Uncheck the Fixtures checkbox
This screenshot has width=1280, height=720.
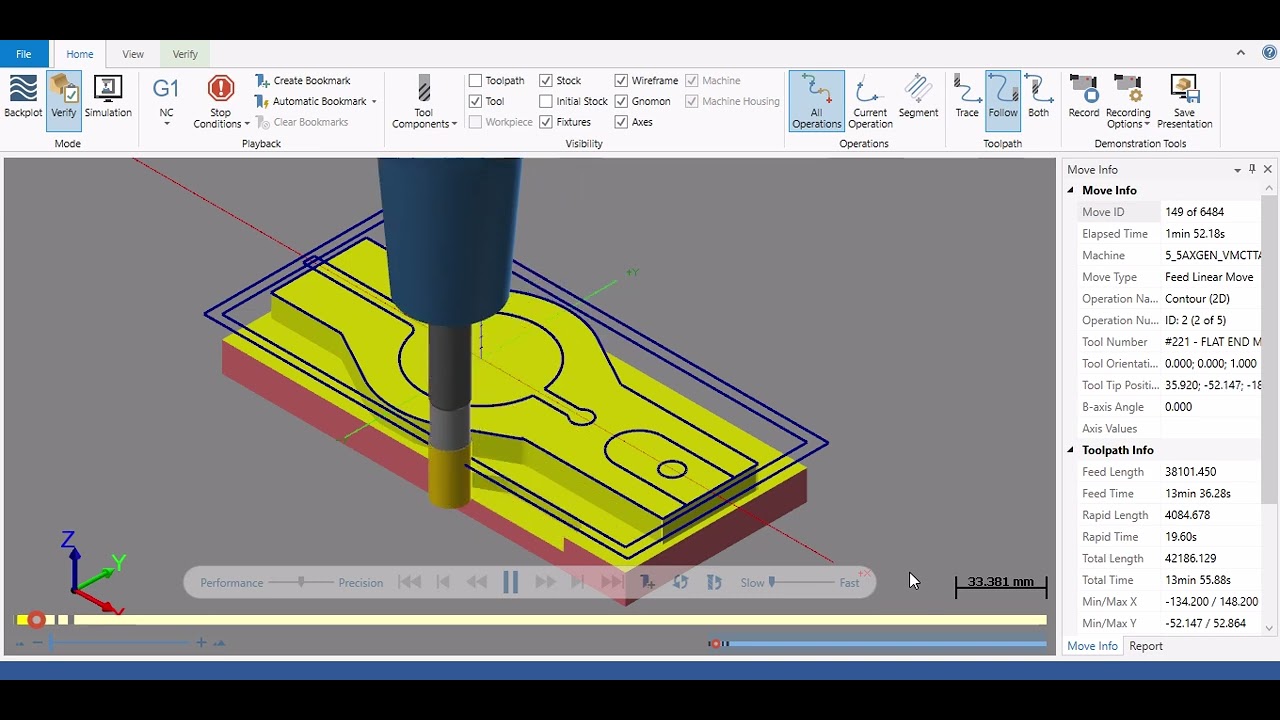pos(546,123)
